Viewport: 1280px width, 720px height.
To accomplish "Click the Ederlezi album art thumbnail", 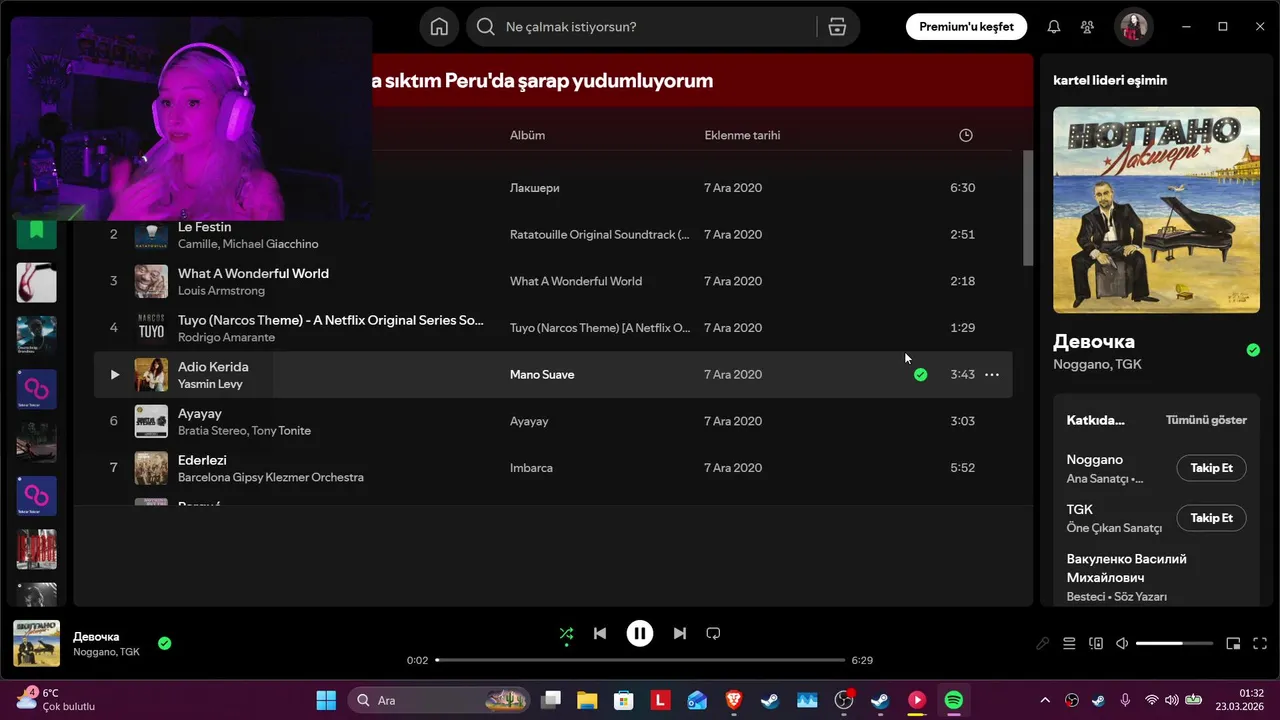I will [x=151, y=468].
